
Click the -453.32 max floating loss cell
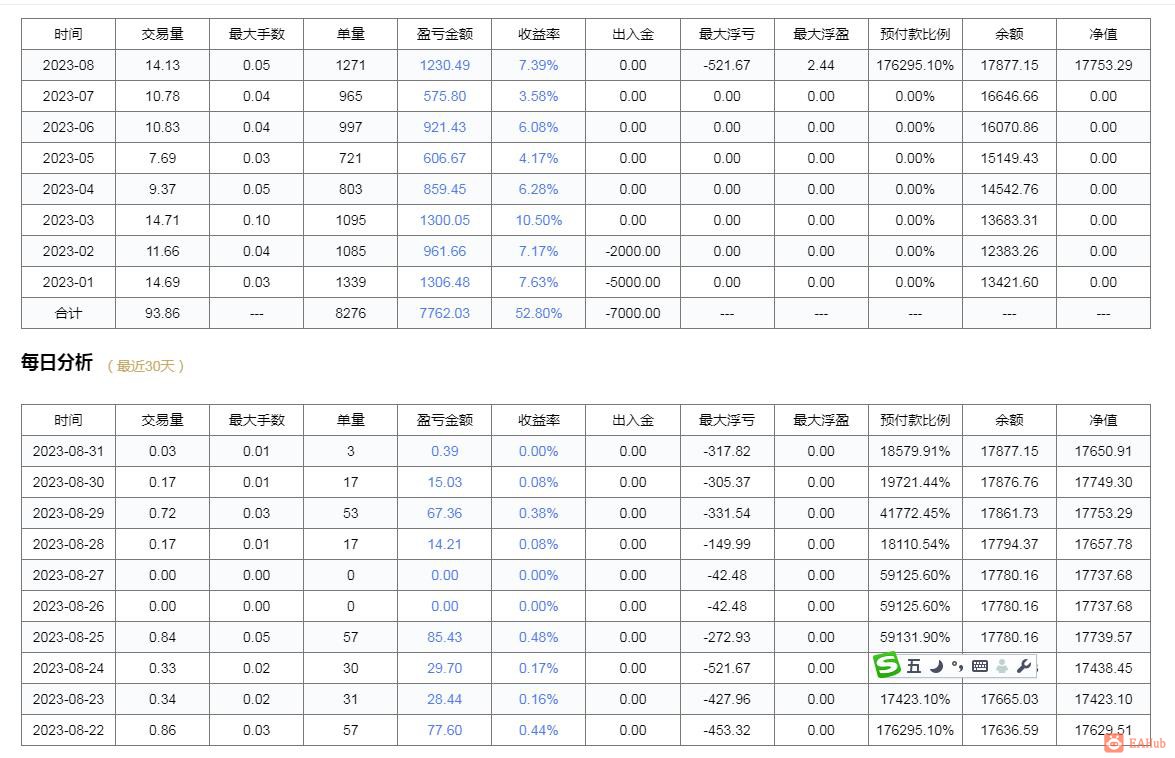click(x=726, y=730)
